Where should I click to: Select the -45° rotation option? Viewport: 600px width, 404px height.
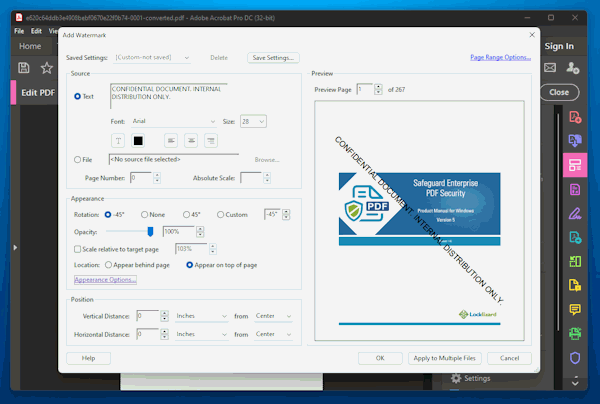(x=108, y=215)
